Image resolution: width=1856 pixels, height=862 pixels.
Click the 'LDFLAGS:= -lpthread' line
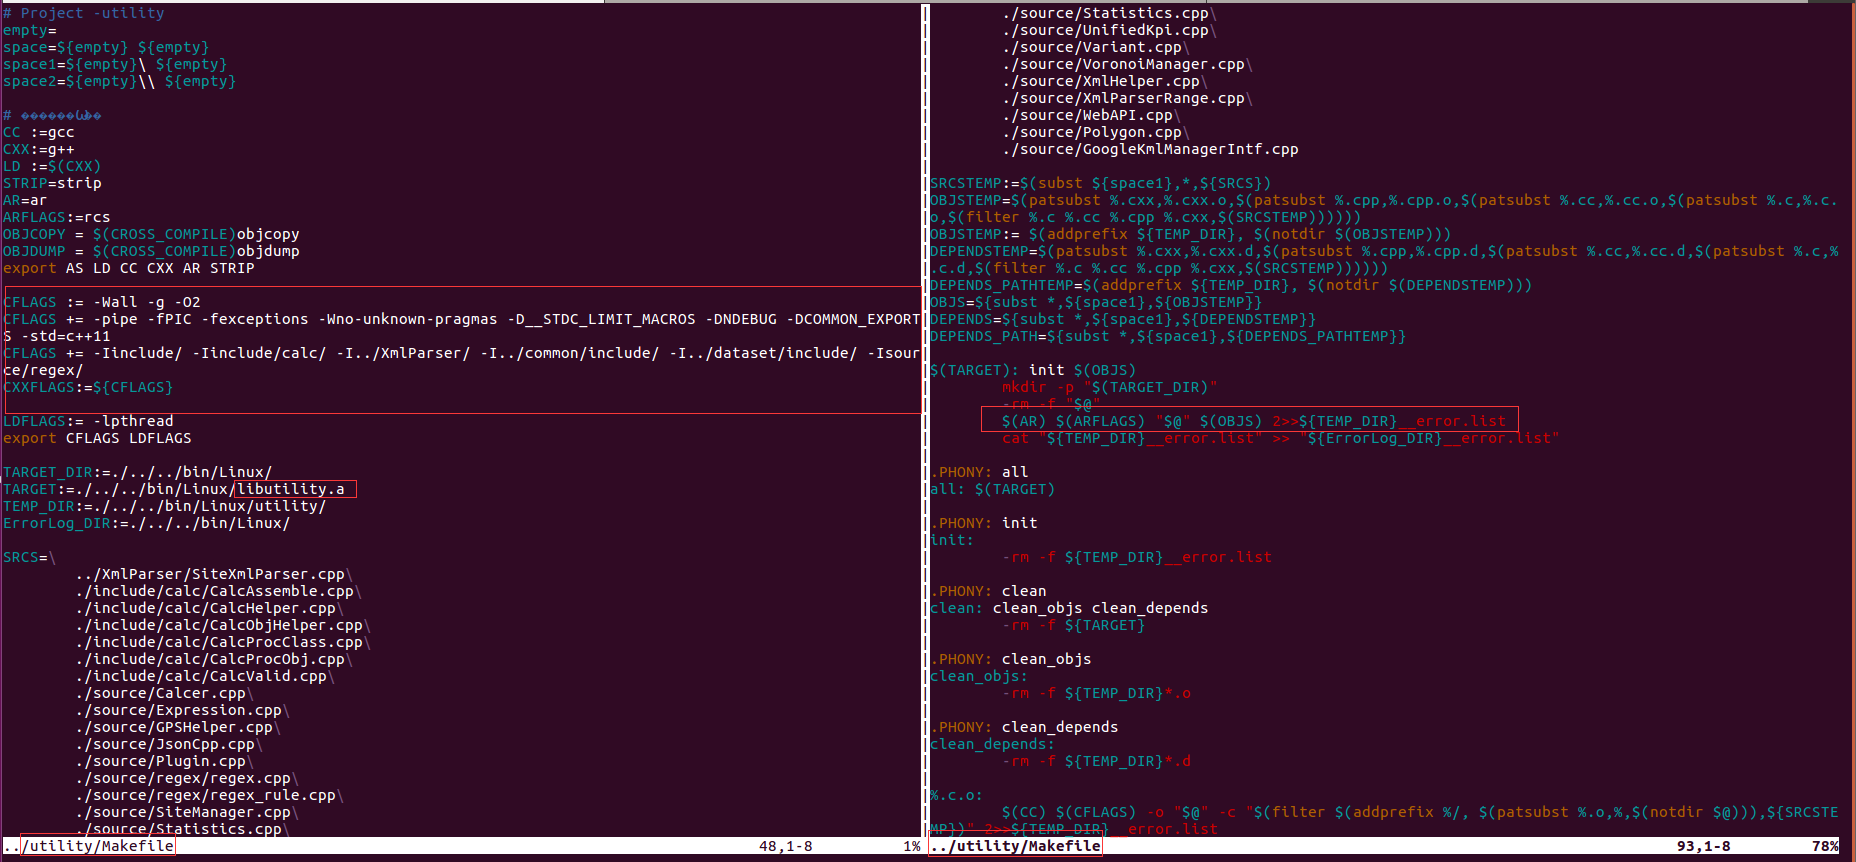[88, 421]
